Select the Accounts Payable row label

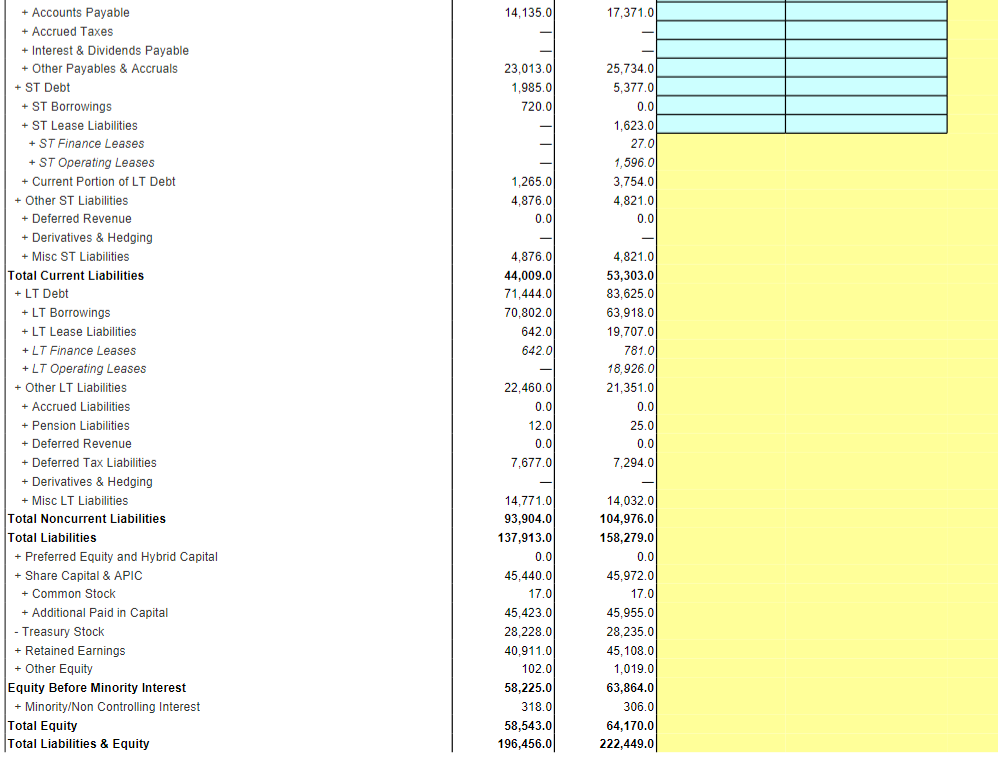tap(80, 13)
